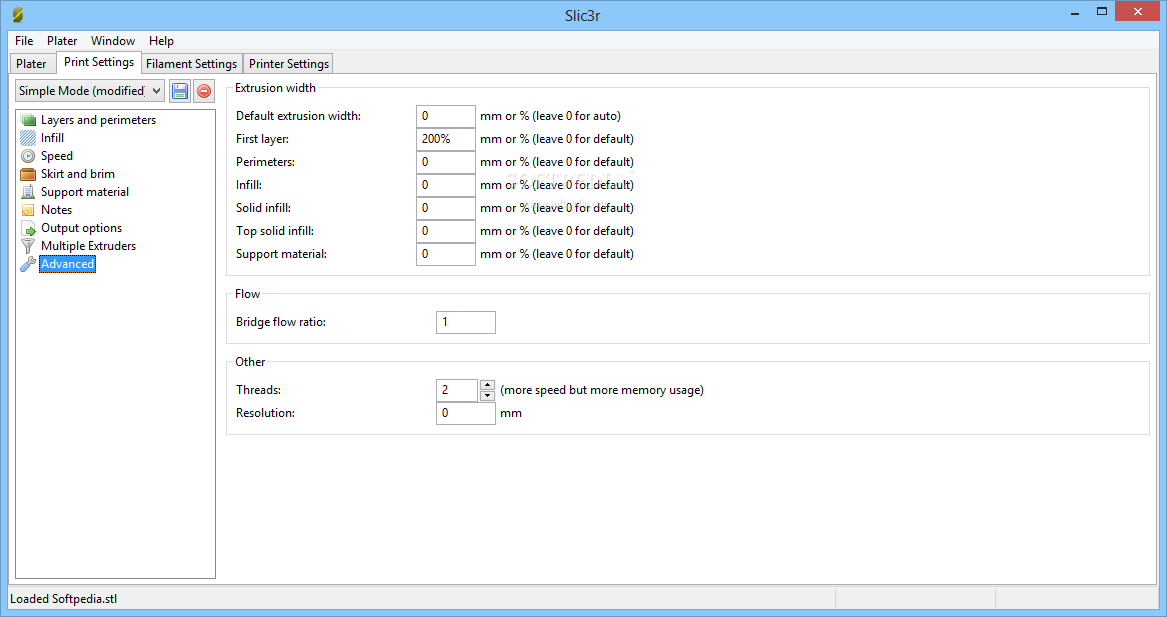Open the Plater menu in menu bar

[62, 41]
